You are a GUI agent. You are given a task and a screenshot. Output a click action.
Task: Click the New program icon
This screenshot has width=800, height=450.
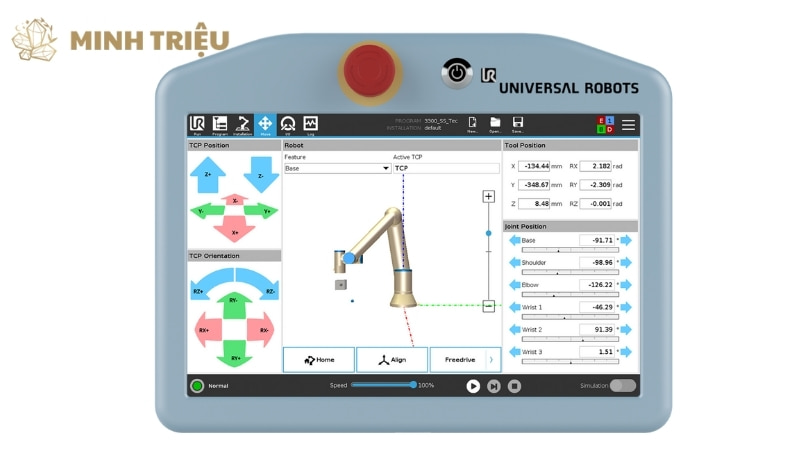[x=472, y=124]
